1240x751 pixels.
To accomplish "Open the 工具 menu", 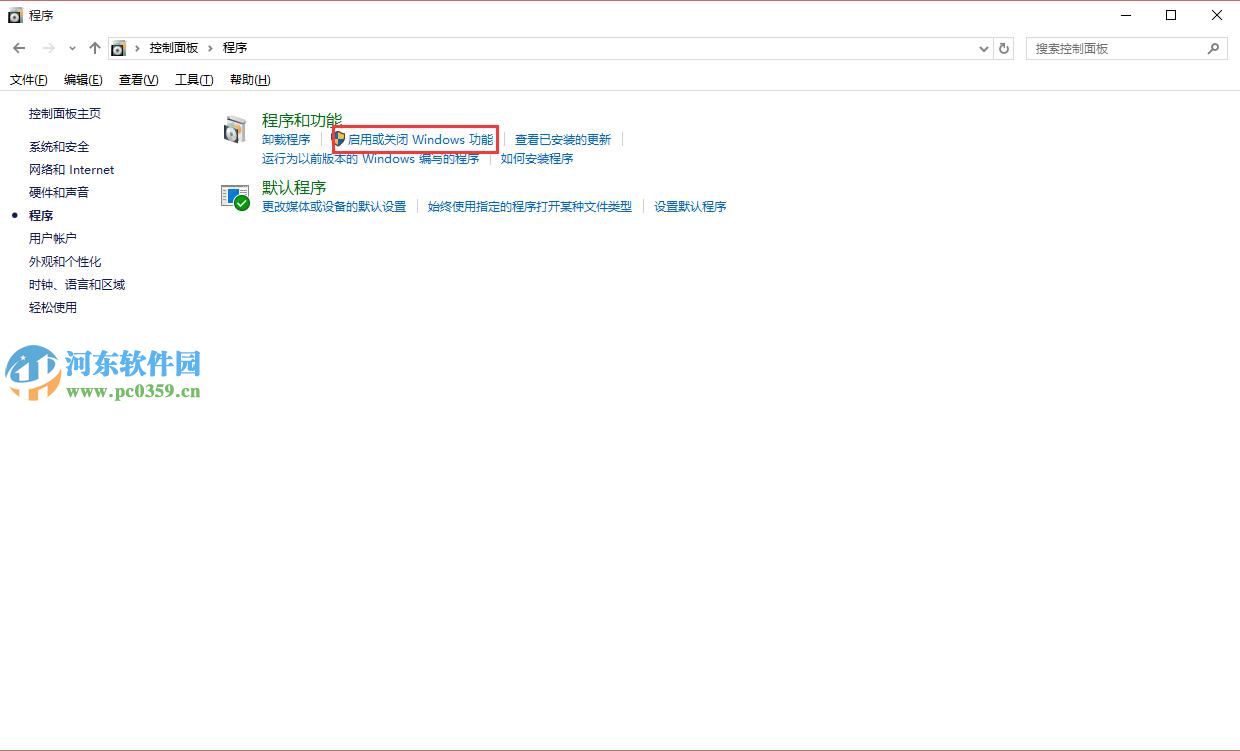I will click(193, 80).
